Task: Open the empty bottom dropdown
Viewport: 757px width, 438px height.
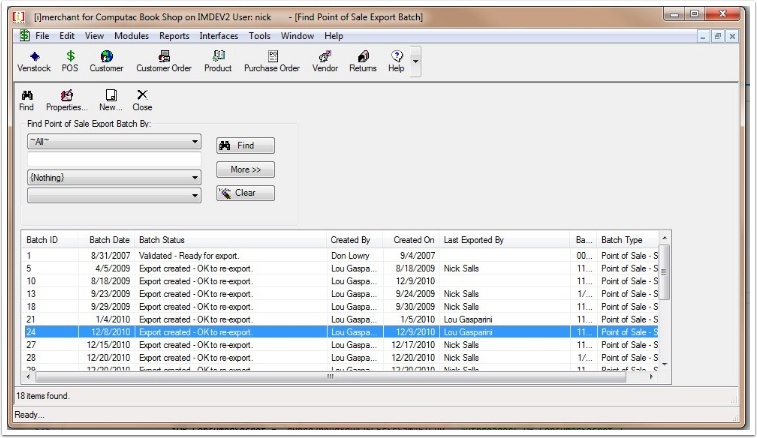Action: pos(195,195)
